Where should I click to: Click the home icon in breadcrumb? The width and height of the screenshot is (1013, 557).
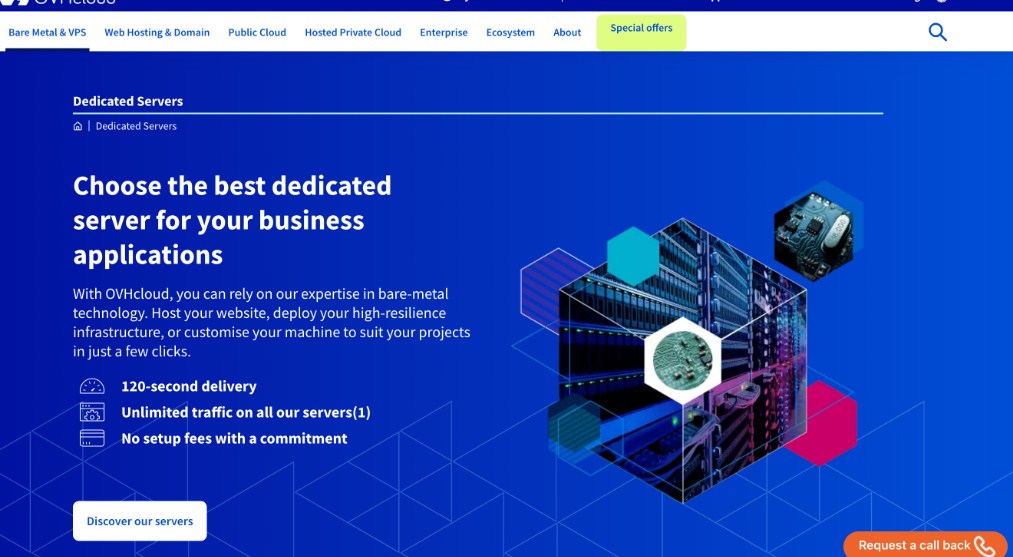click(78, 126)
